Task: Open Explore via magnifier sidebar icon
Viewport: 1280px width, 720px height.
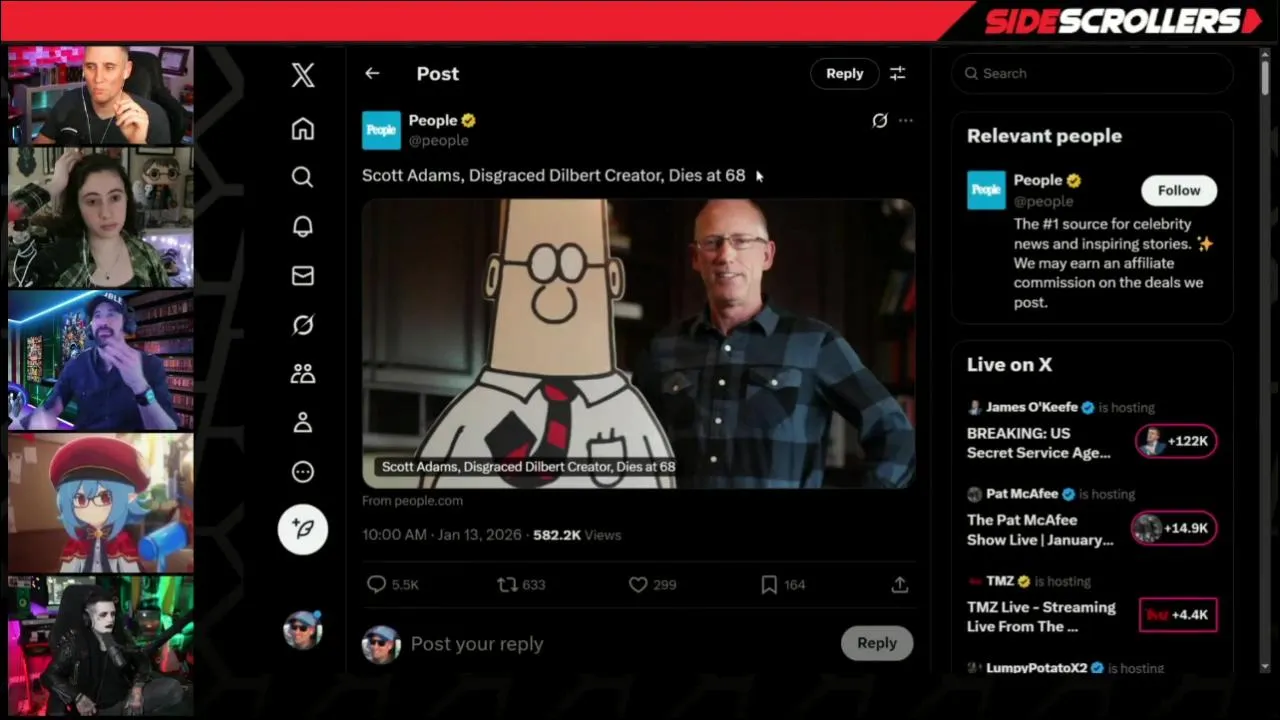Action: pos(303,177)
